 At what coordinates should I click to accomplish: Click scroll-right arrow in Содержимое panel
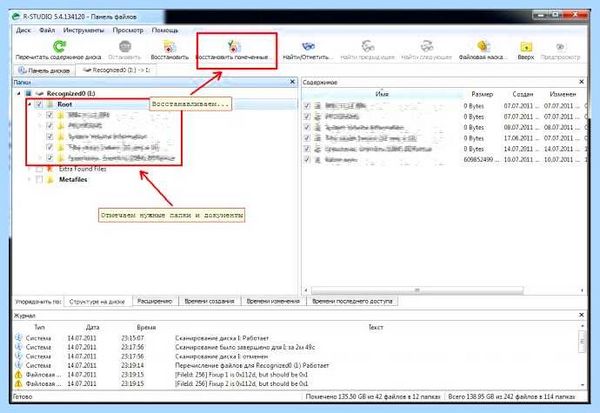(582, 291)
